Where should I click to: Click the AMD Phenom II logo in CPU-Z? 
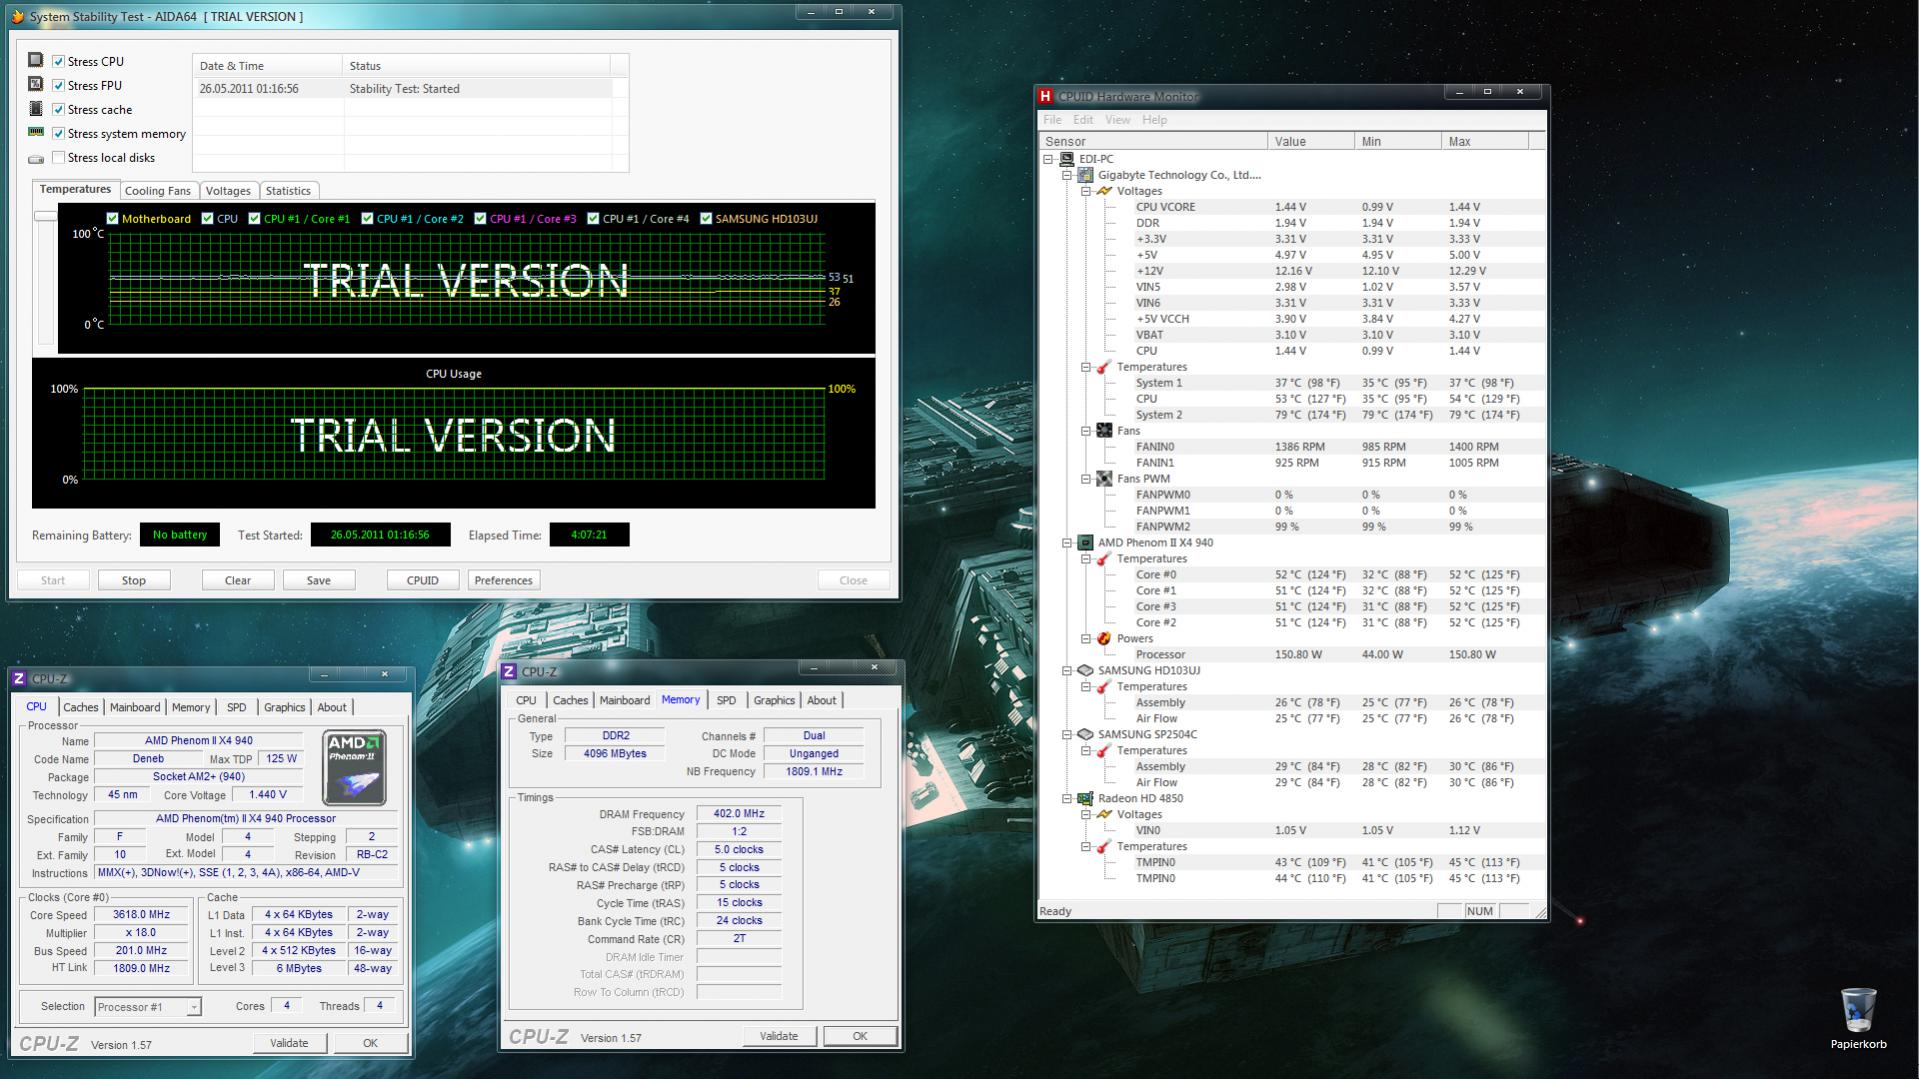tap(355, 768)
